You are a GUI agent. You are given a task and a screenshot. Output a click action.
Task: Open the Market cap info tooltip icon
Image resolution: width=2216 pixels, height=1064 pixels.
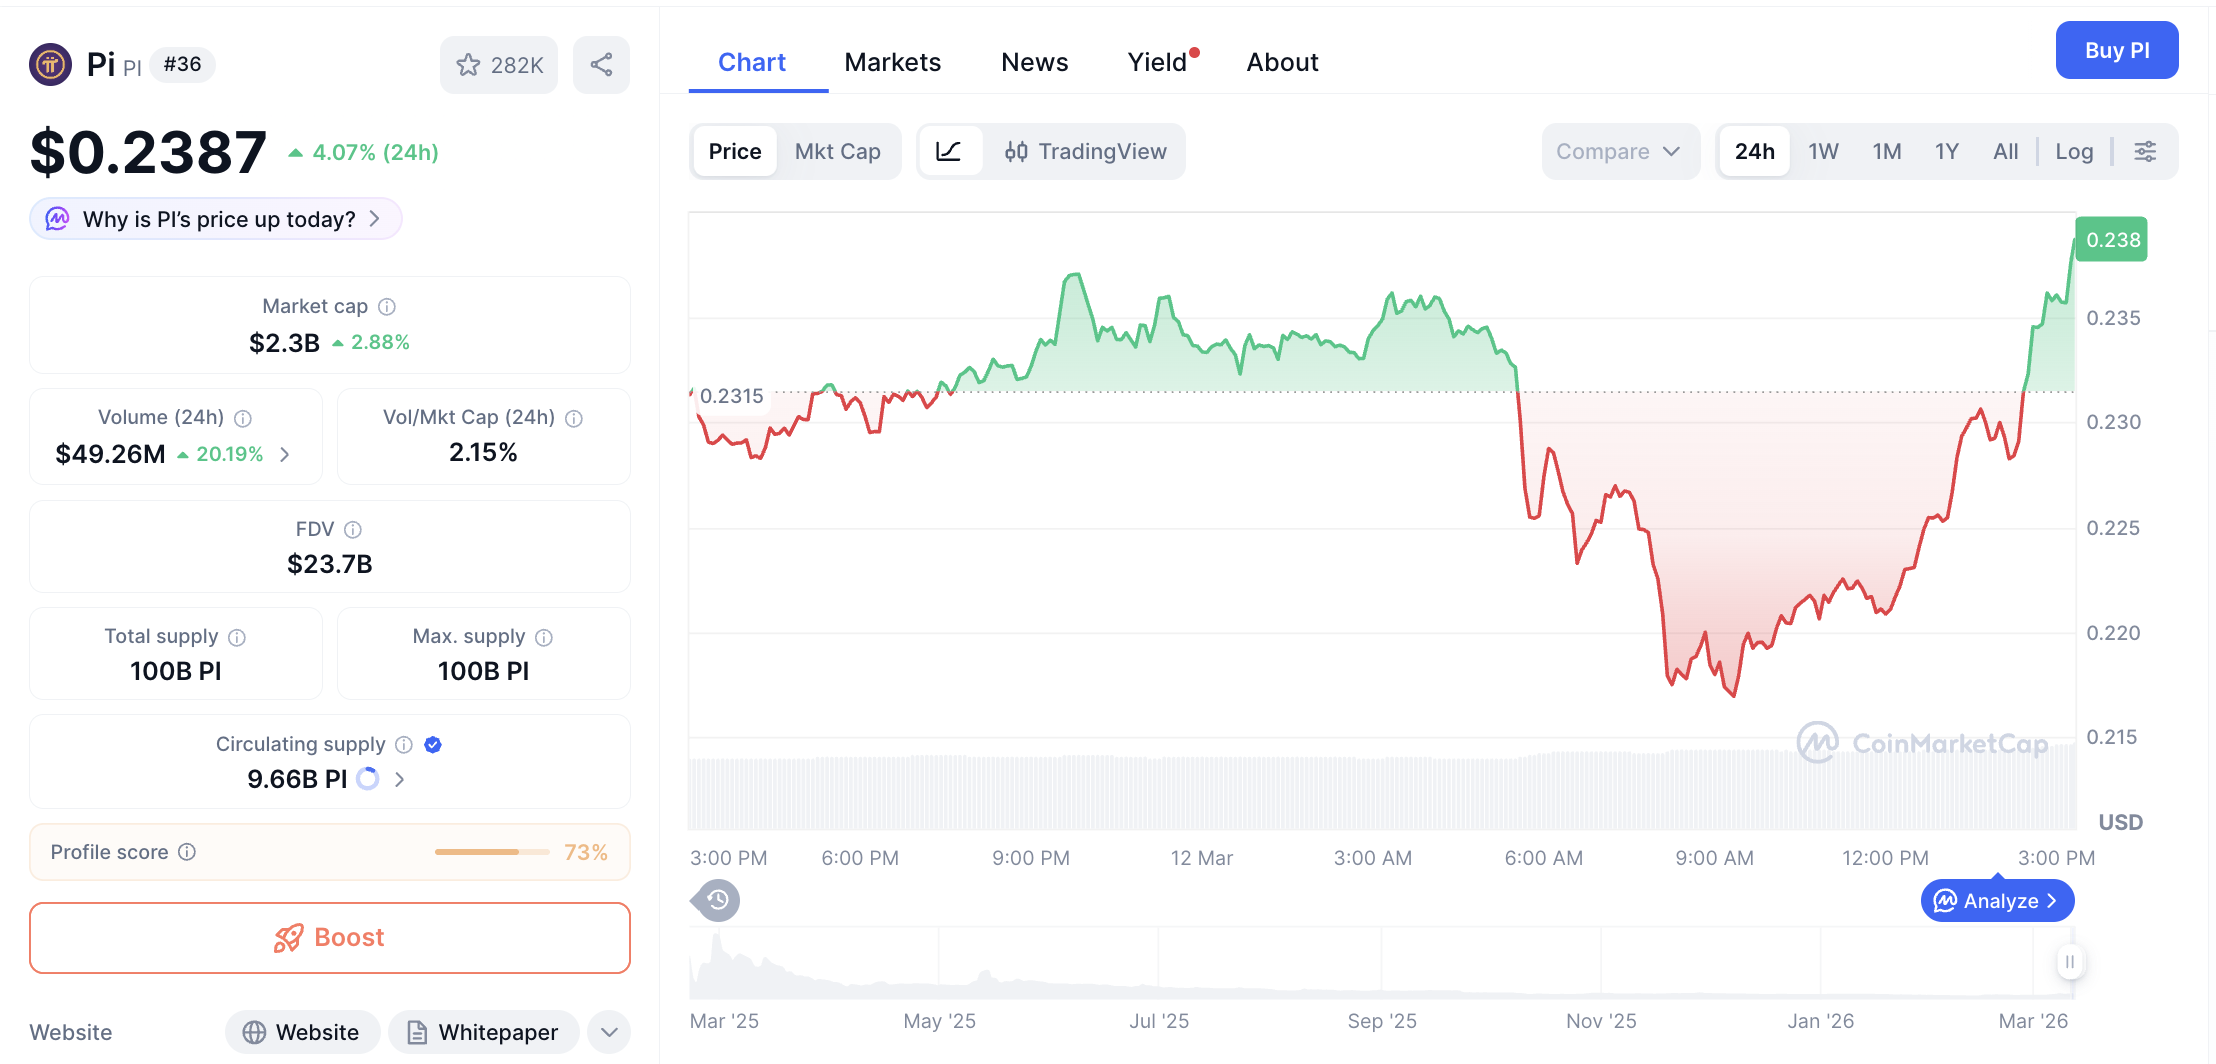coord(388,306)
